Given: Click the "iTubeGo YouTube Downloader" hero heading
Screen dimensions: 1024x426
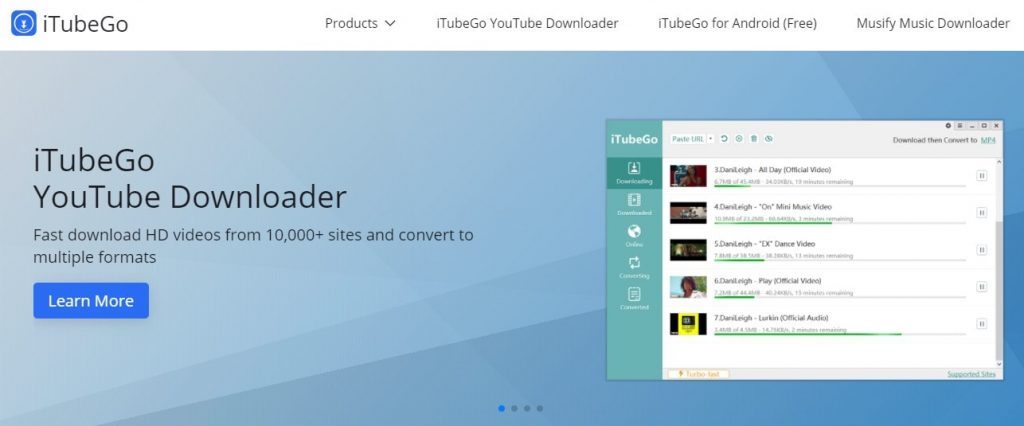Looking at the screenshot, I should (189, 178).
